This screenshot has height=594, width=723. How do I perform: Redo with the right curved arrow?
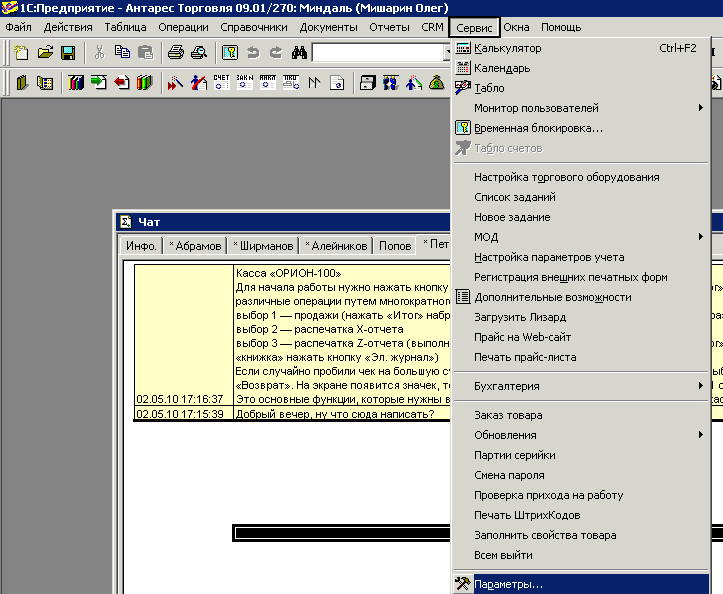click(276, 53)
